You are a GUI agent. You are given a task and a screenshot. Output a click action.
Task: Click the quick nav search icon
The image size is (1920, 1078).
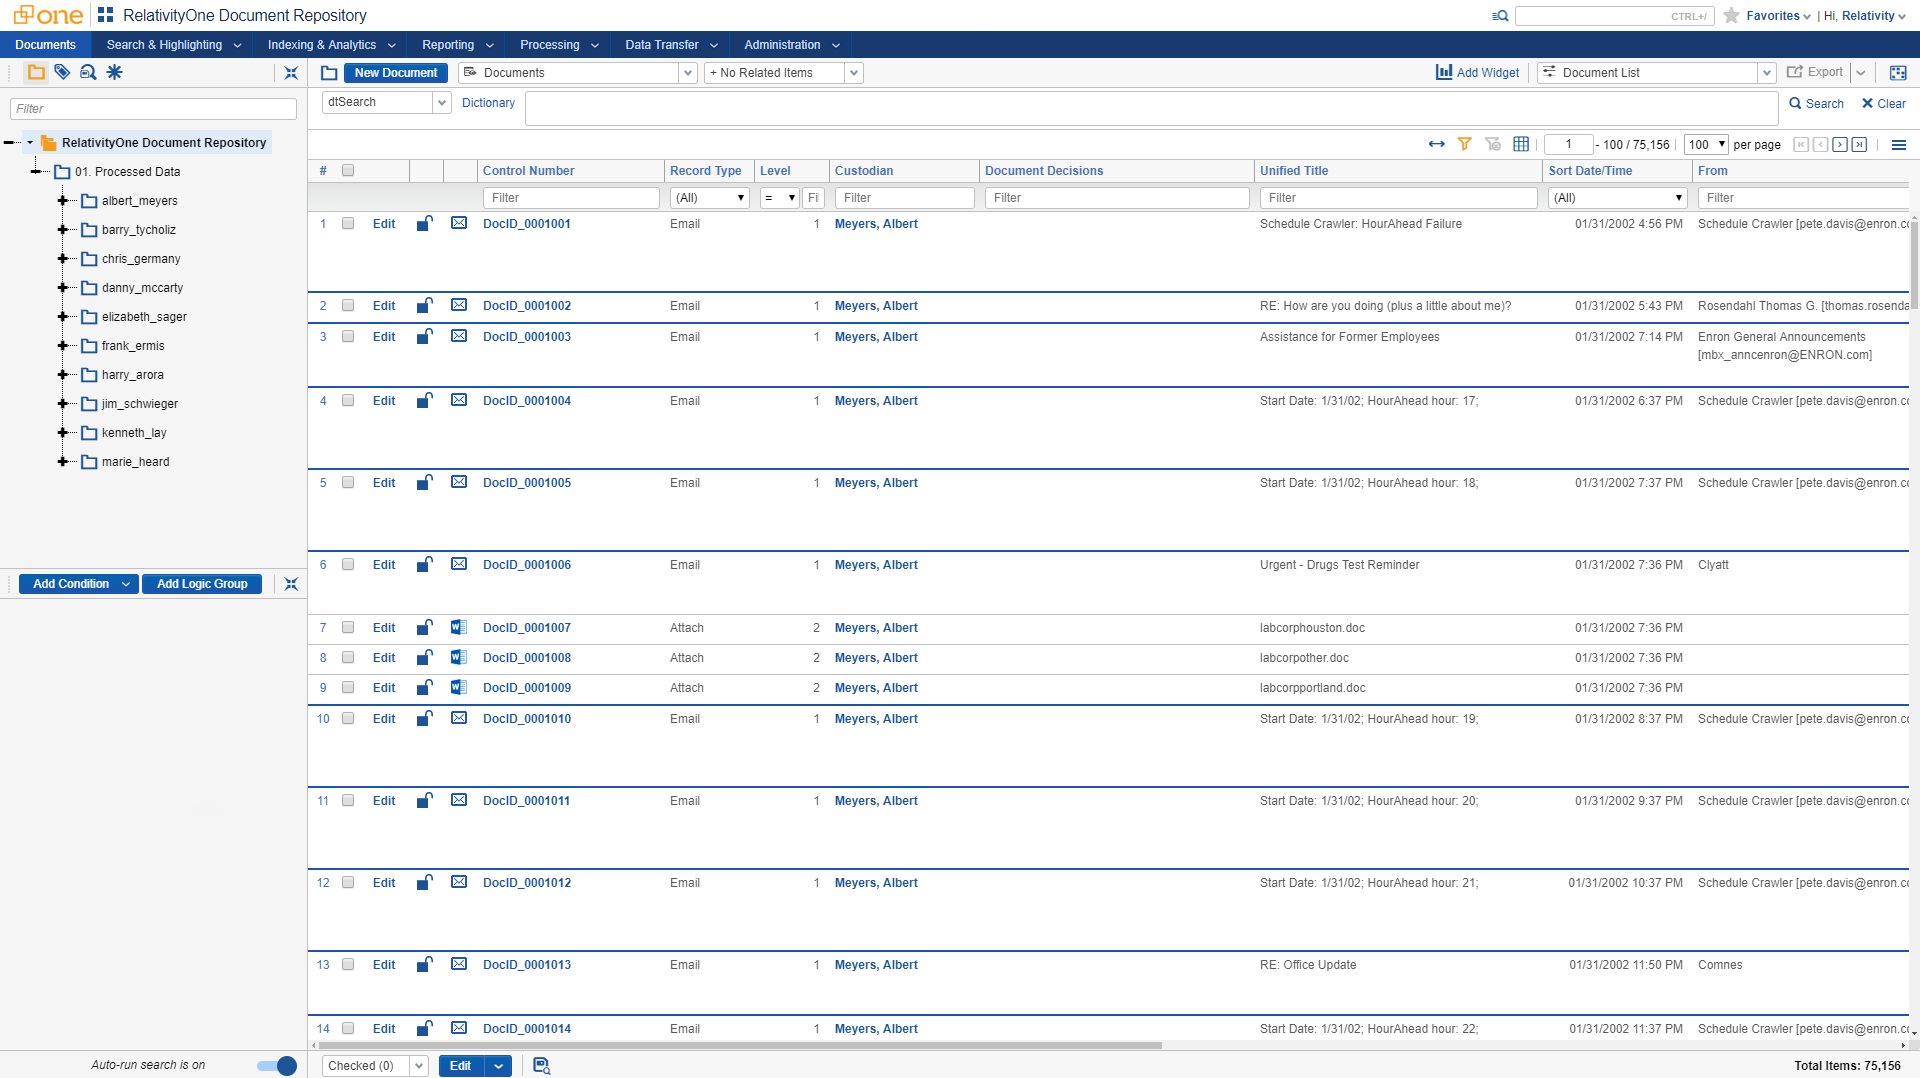tap(1500, 16)
